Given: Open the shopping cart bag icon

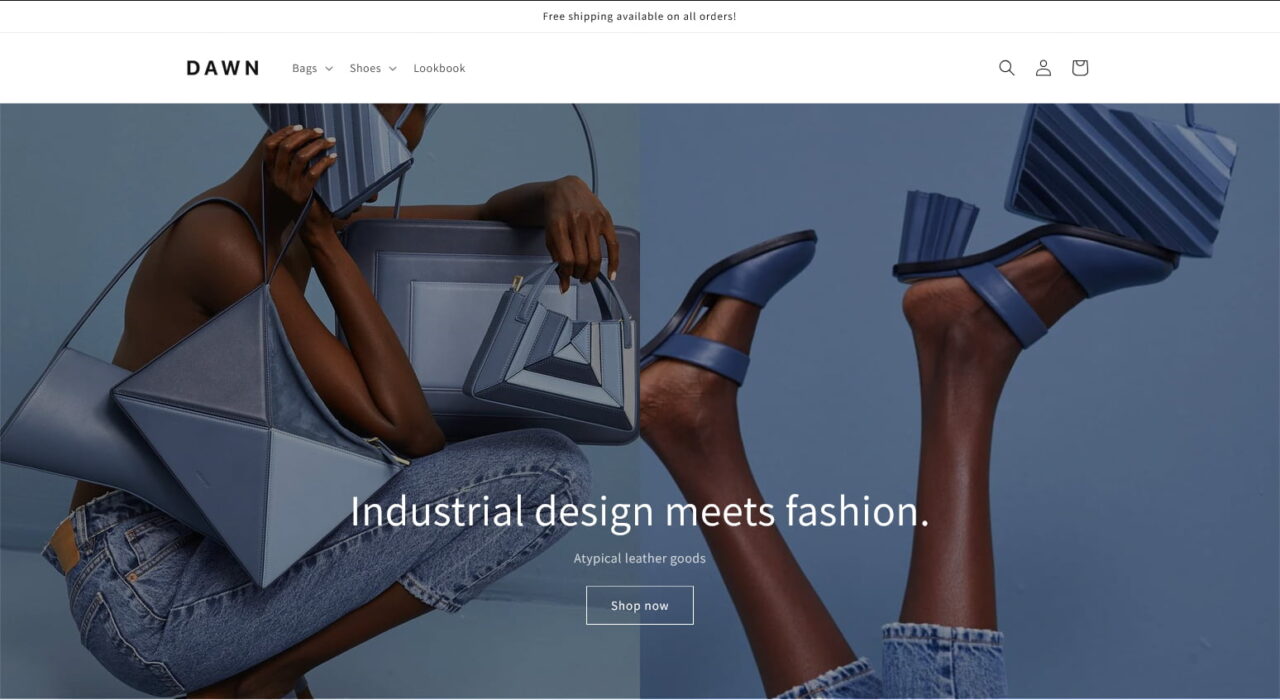Looking at the screenshot, I should coord(1080,68).
